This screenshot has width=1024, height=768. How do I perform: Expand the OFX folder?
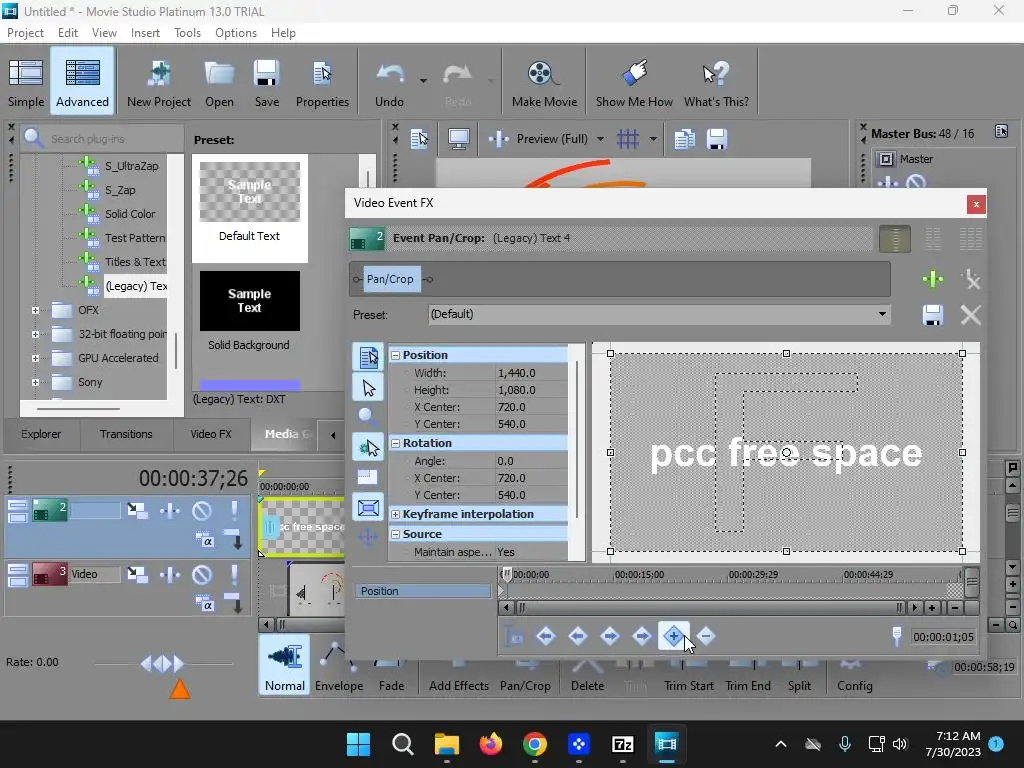coord(35,310)
